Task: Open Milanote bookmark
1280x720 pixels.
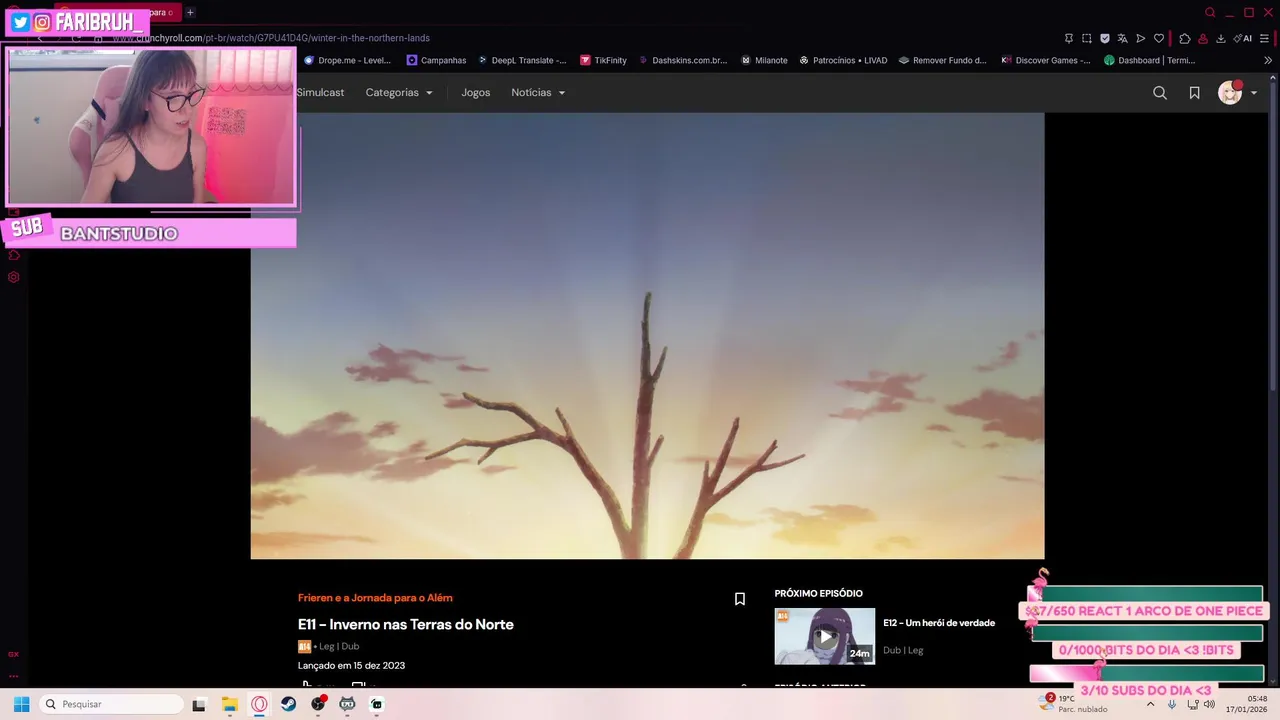Action: (764, 60)
